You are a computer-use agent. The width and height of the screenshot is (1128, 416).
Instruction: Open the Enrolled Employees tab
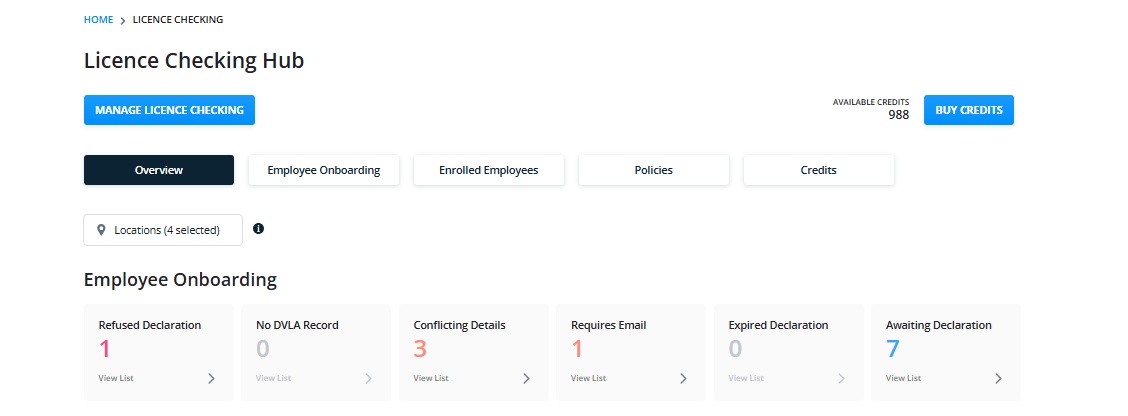pyautogui.click(x=488, y=171)
